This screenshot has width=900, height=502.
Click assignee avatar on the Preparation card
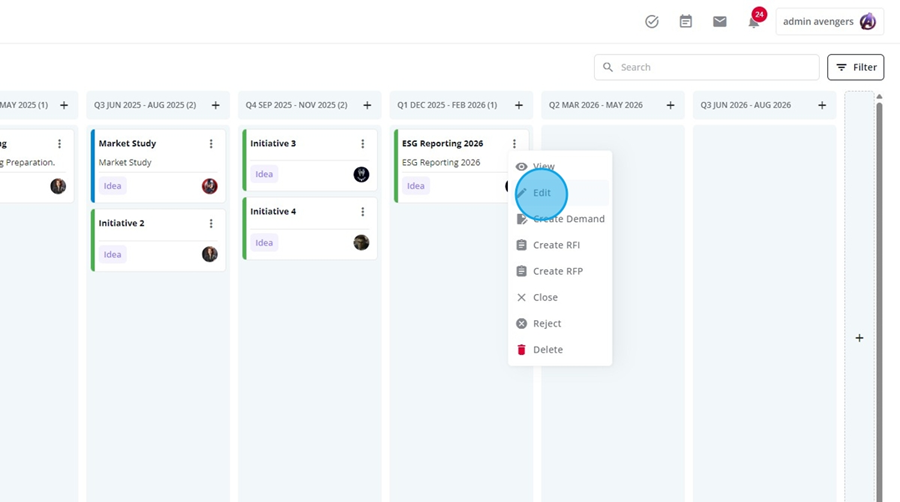point(58,186)
